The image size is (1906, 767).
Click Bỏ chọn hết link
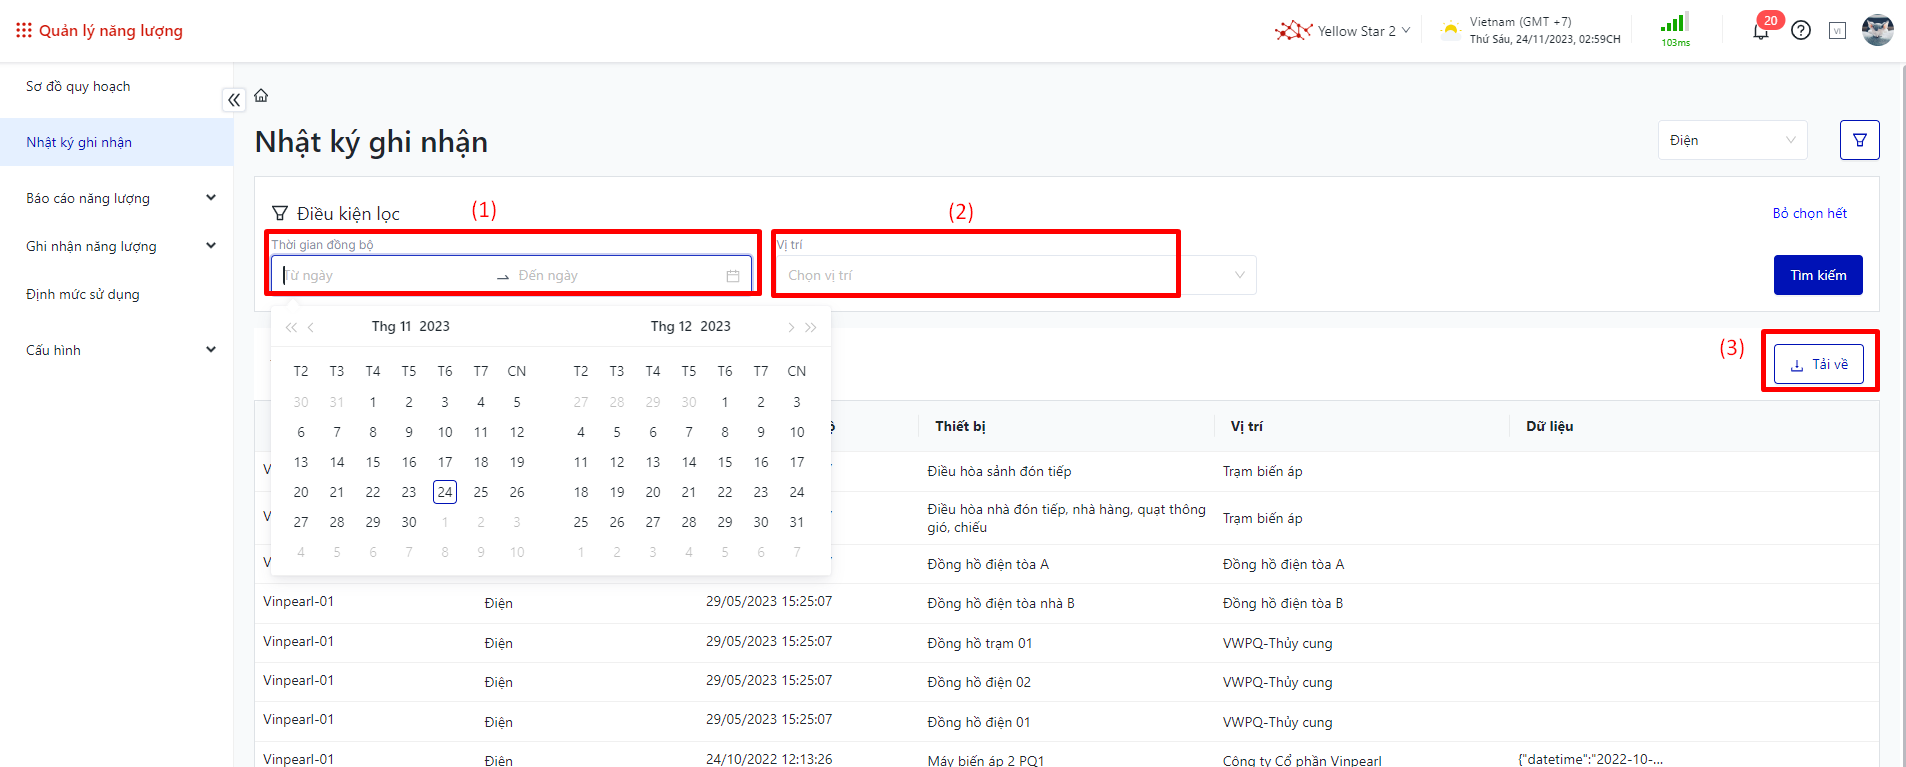[x=1809, y=213]
